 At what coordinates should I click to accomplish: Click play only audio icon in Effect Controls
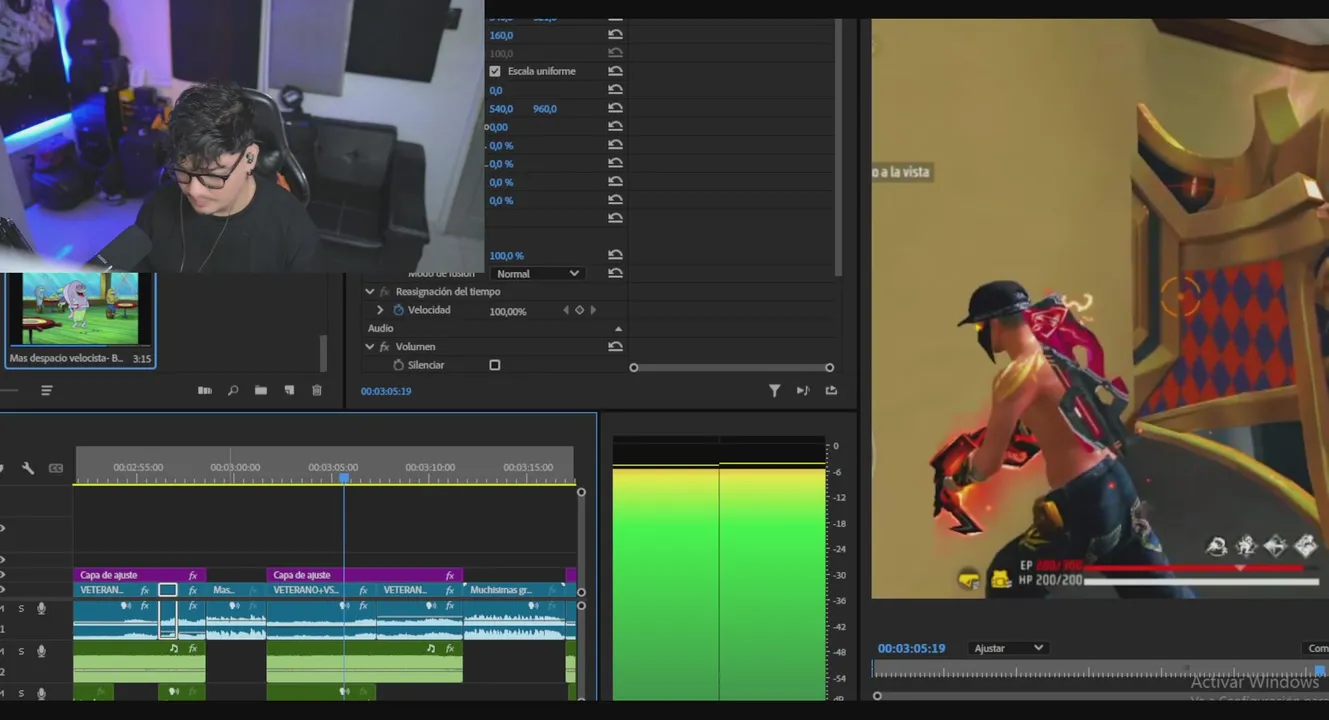point(803,391)
